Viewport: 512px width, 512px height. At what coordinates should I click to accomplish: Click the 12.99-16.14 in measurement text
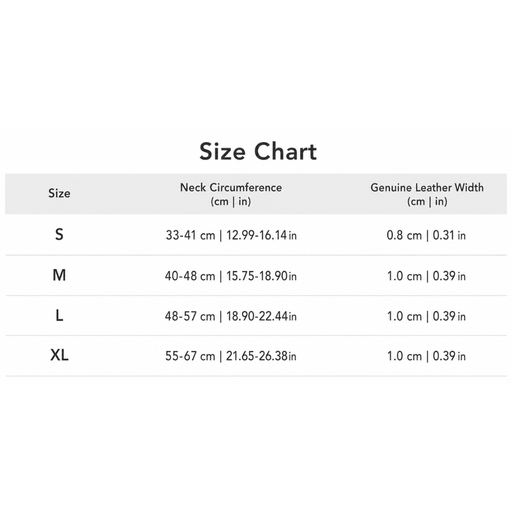pos(262,235)
